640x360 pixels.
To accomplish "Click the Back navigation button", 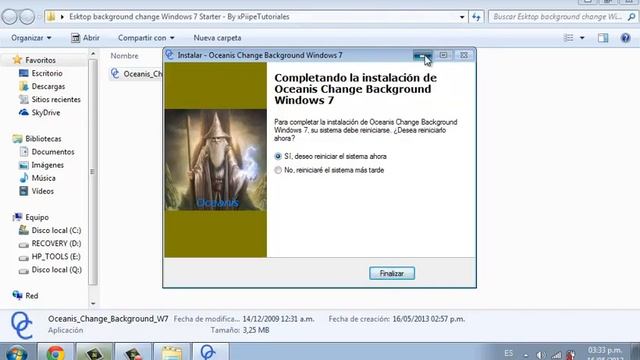I will point(10,17).
